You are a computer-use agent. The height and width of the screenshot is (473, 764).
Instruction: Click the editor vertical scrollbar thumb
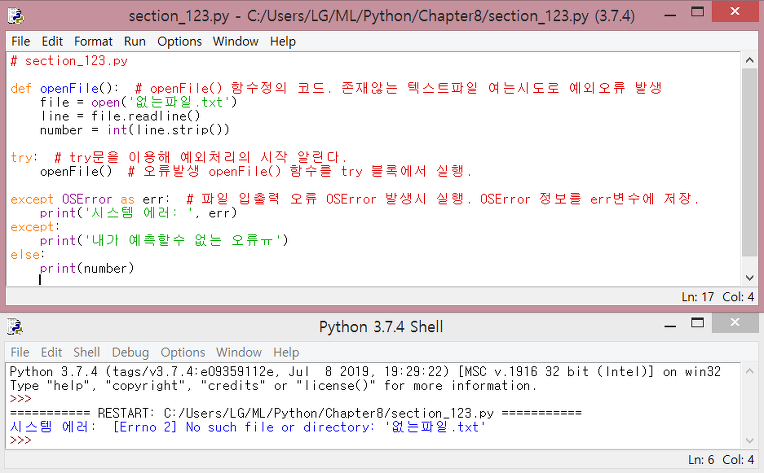pyautogui.click(x=749, y=162)
